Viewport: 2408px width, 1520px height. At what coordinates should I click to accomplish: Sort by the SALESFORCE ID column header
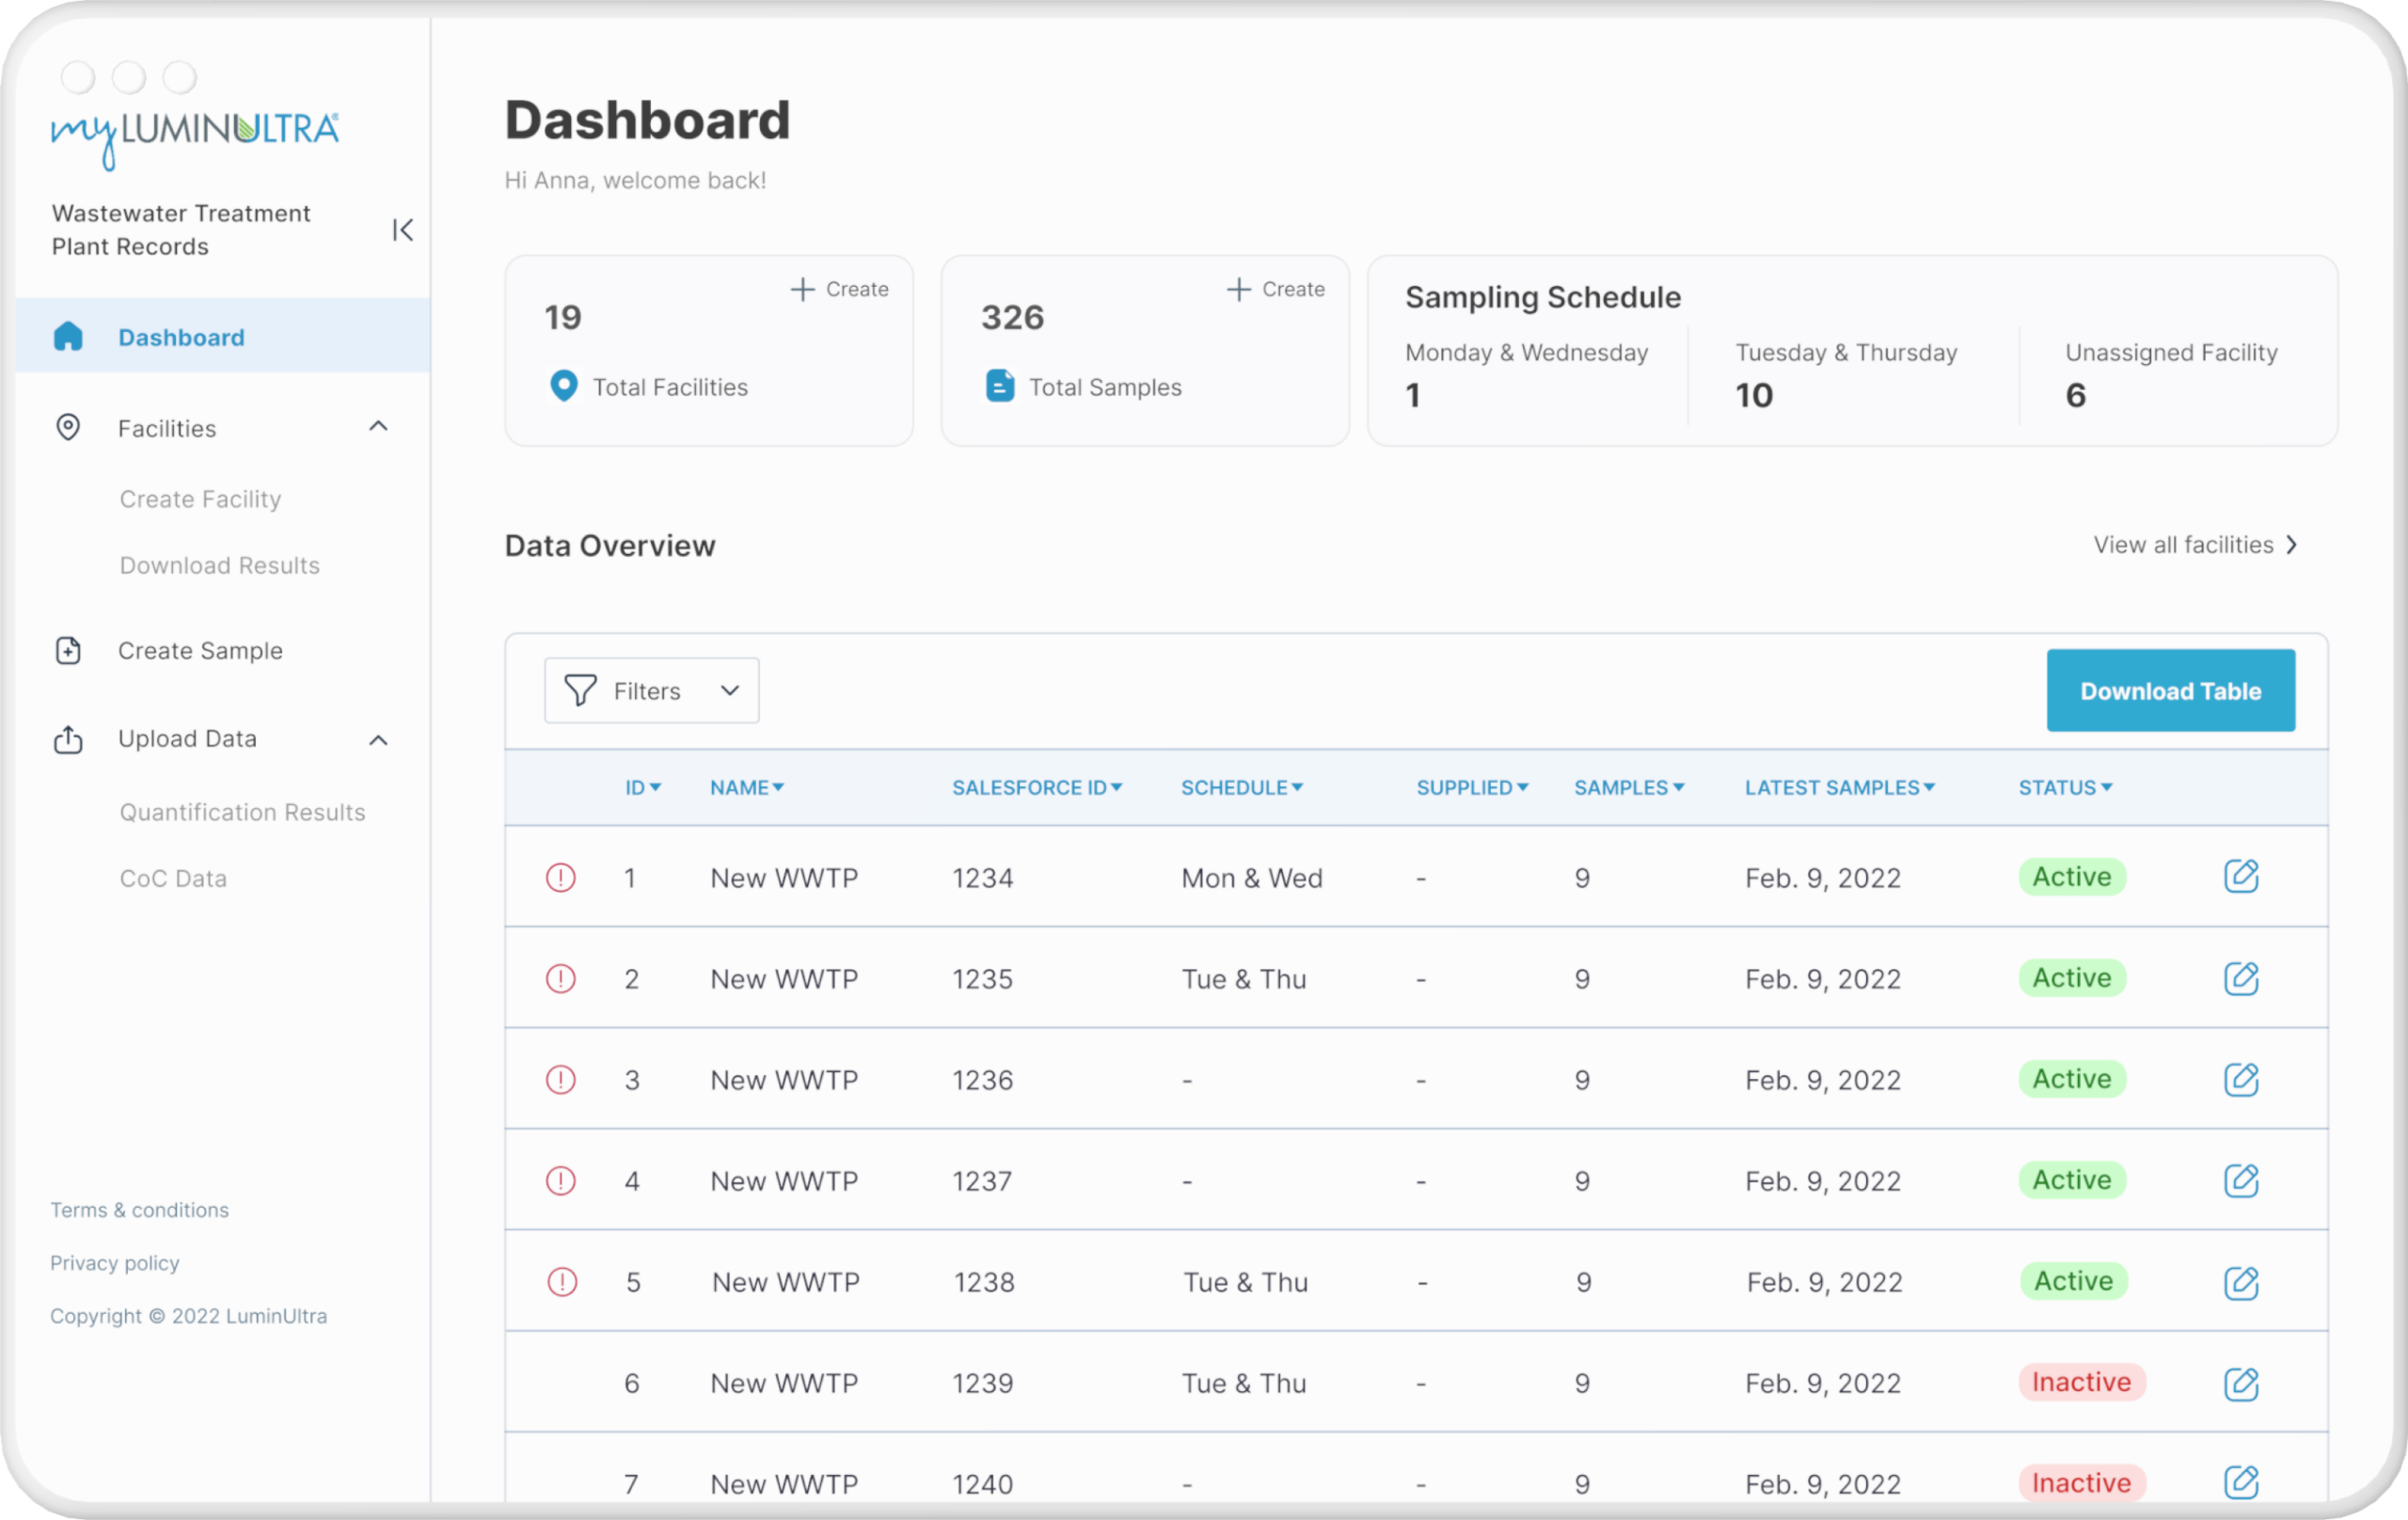click(1036, 788)
